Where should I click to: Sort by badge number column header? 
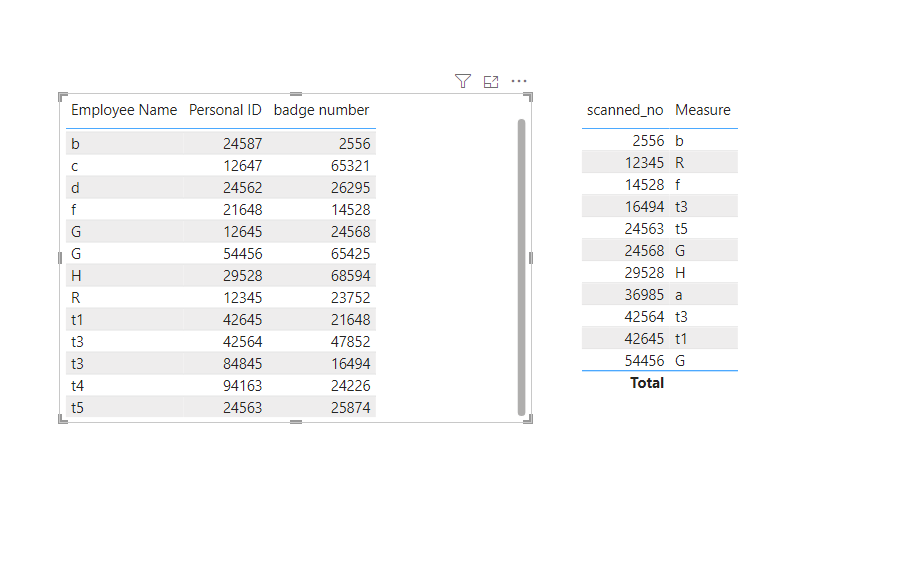point(321,110)
